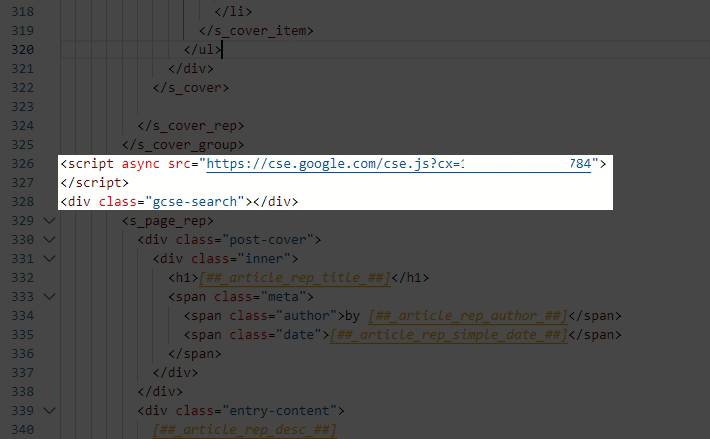Collapse the fold chevron on line 329
Screen dimensions: 710x439
(49, 221)
